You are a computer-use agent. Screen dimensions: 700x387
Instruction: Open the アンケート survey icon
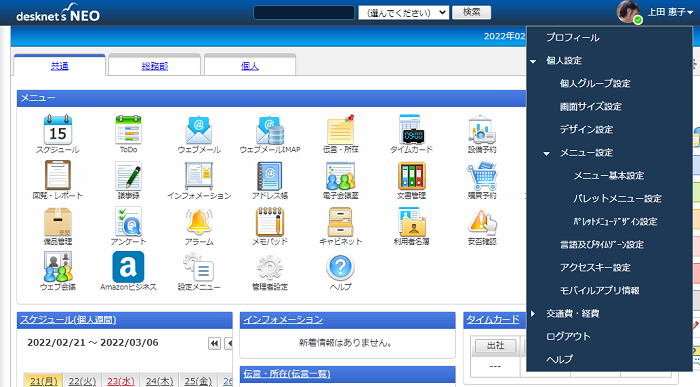pyautogui.click(x=128, y=221)
